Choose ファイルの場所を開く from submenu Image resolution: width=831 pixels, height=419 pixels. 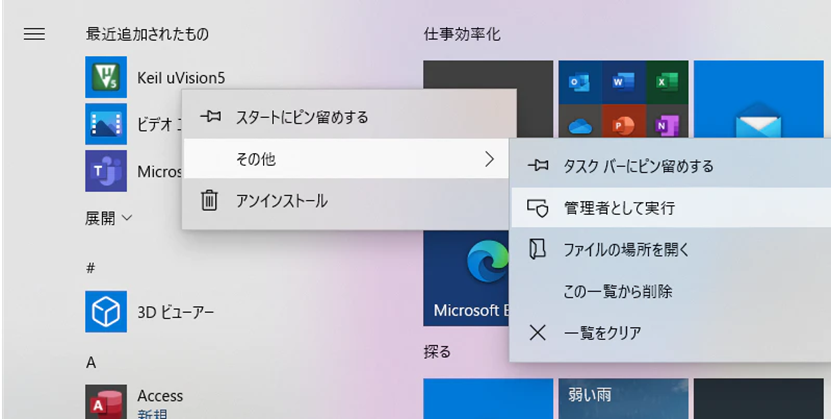(626, 250)
